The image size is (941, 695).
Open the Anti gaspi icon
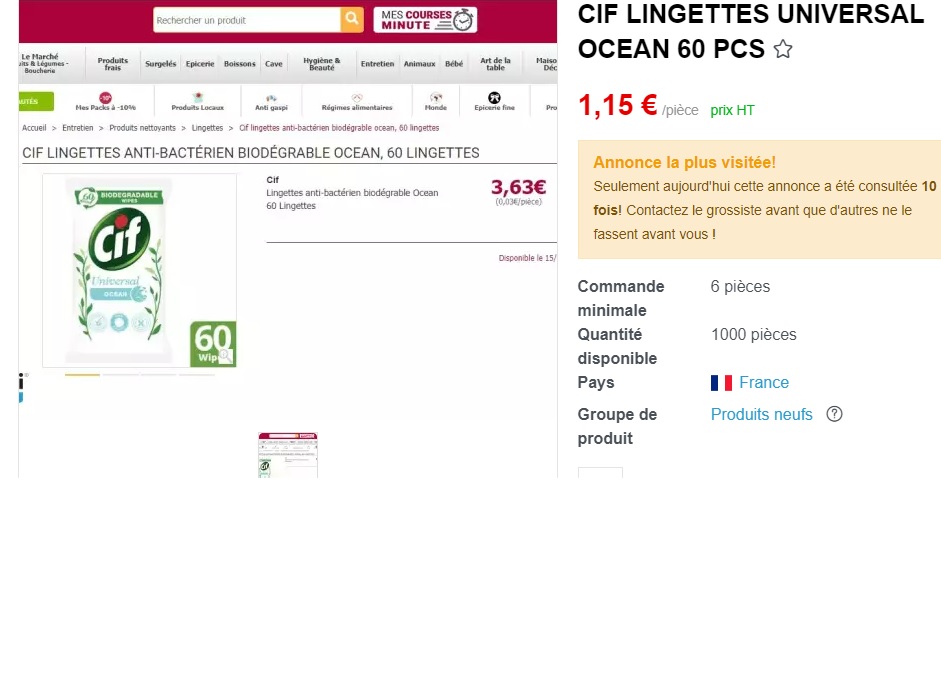click(271, 98)
